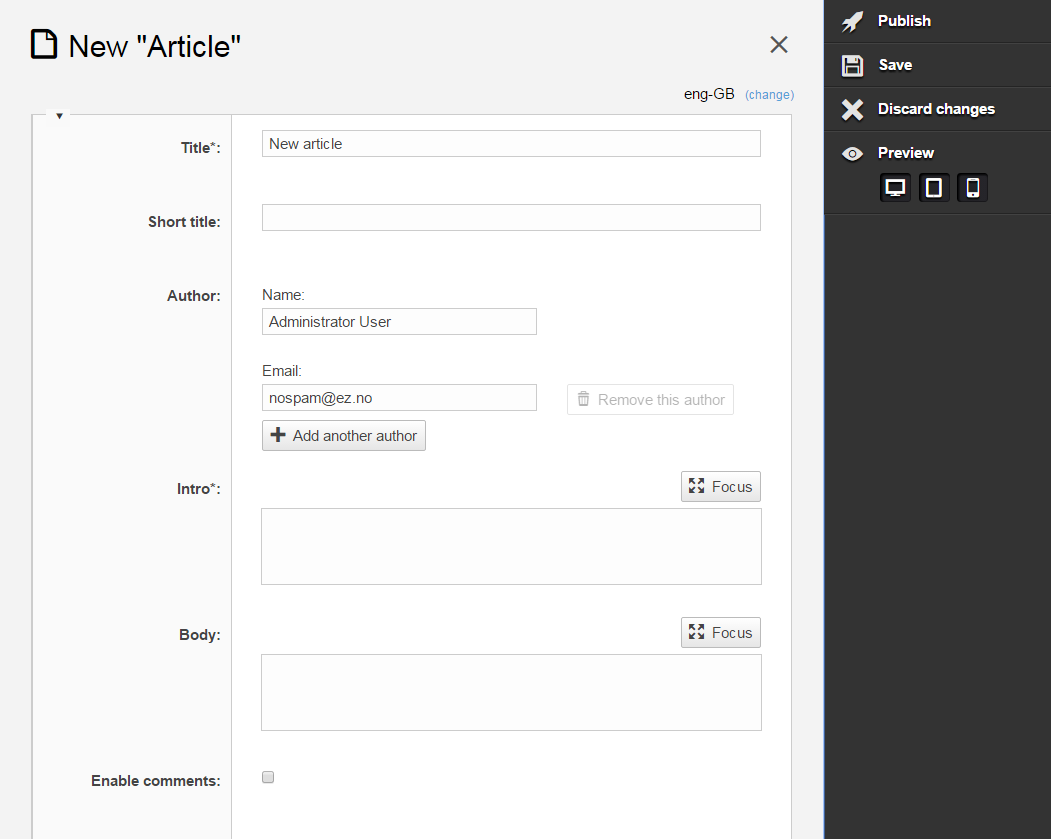
Task: Preview in desktop monitor mode
Action: (x=895, y=188)
